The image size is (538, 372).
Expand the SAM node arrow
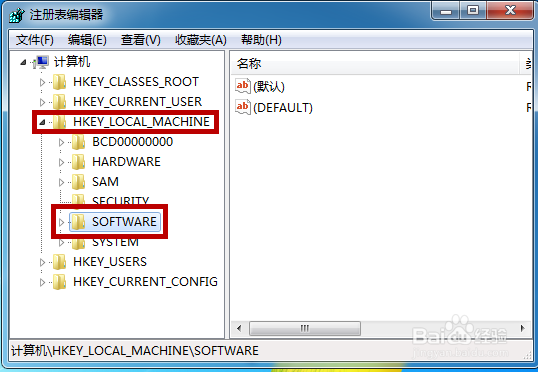61,182
